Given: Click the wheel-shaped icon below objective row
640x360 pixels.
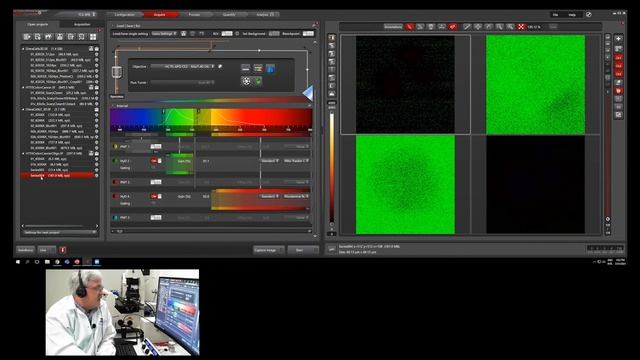Looking at the screenshot, I should tap(246, 81).
